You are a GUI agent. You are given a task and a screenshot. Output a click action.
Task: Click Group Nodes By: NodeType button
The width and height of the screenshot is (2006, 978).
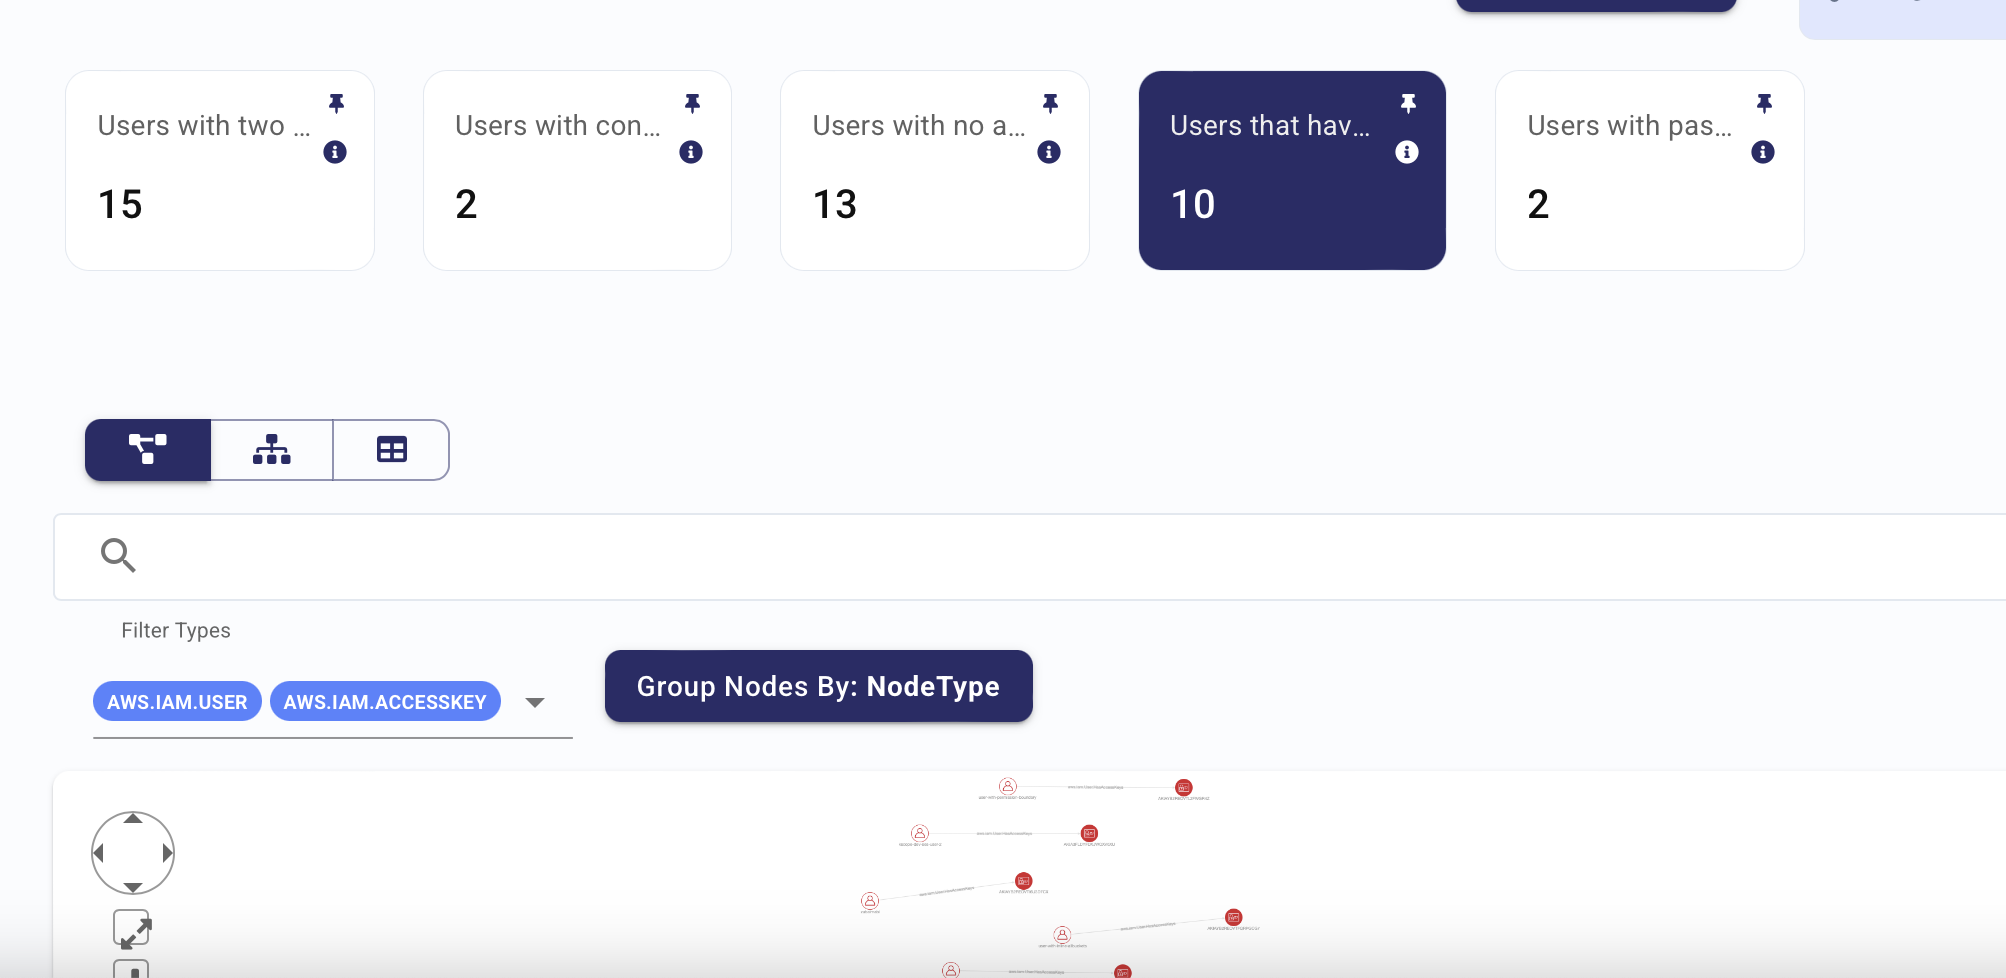[x=818, y=686]
